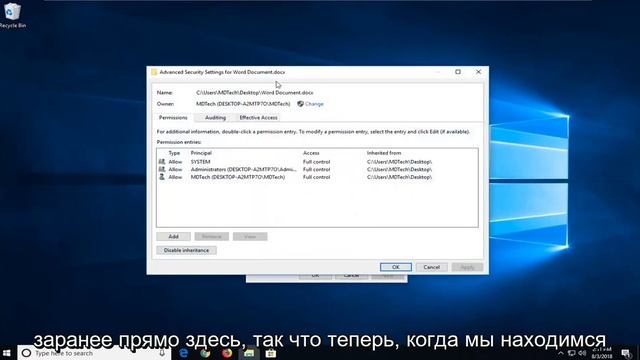Open the volume icon in the system tray
Image resolution: width=640 pixels, height=360 pixels.
point(582,353)
